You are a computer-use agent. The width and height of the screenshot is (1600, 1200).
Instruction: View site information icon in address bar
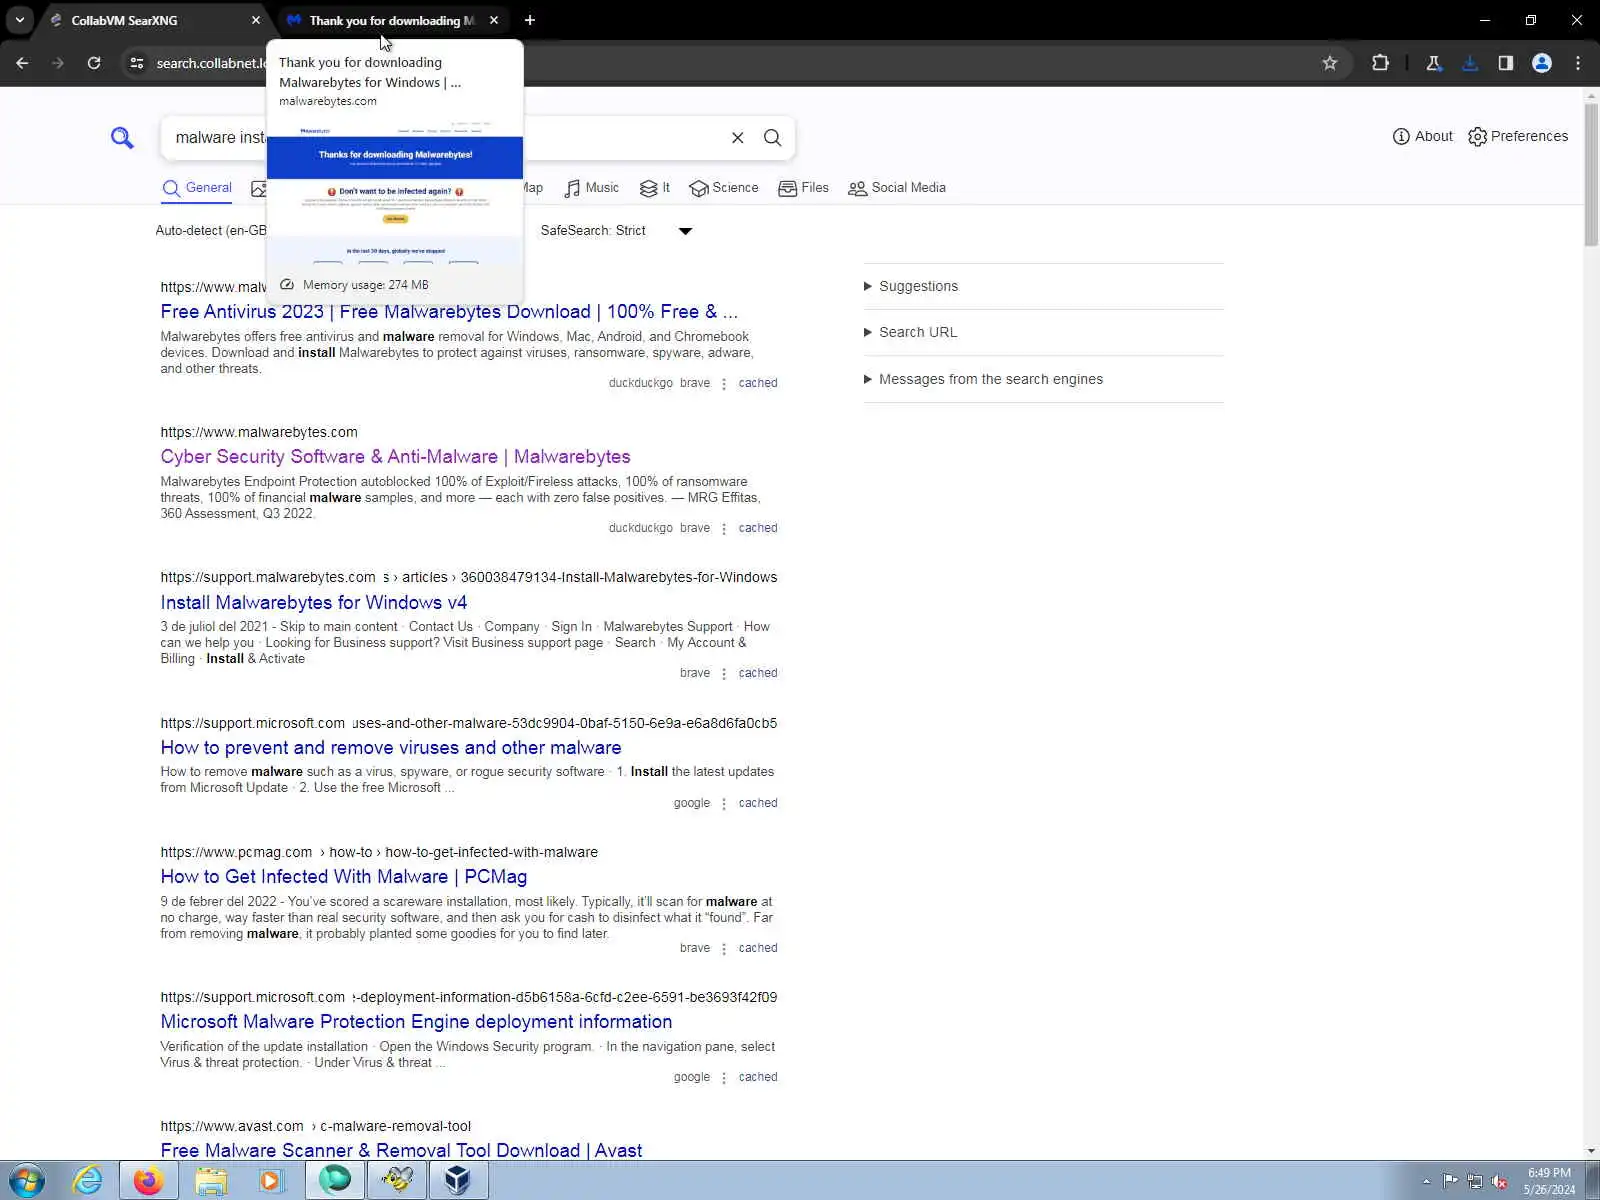(x=137, y=63)
